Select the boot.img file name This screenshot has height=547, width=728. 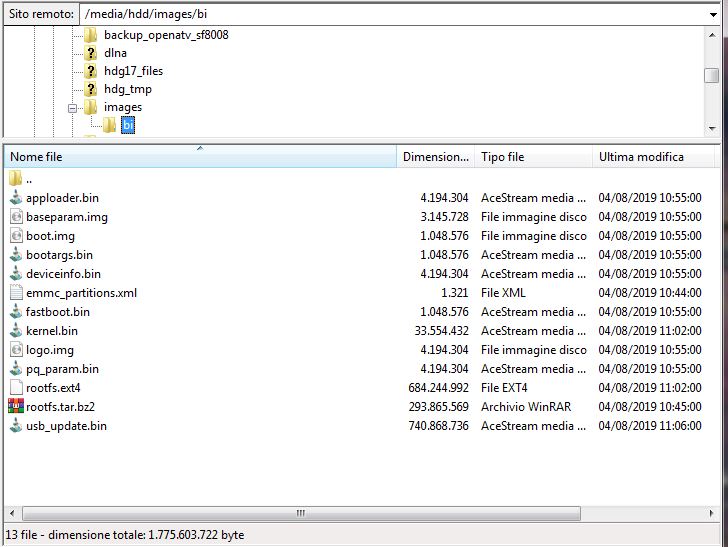point(50,236)
